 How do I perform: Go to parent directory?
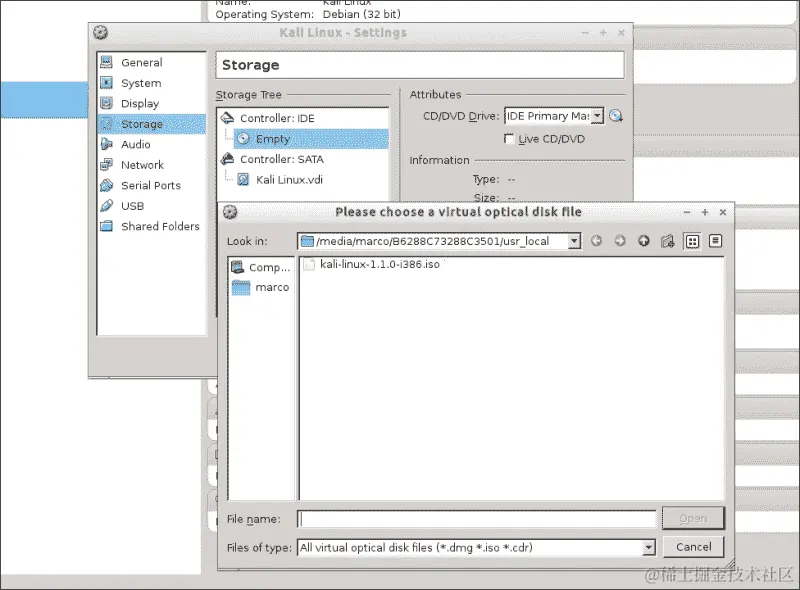point(644,241)
